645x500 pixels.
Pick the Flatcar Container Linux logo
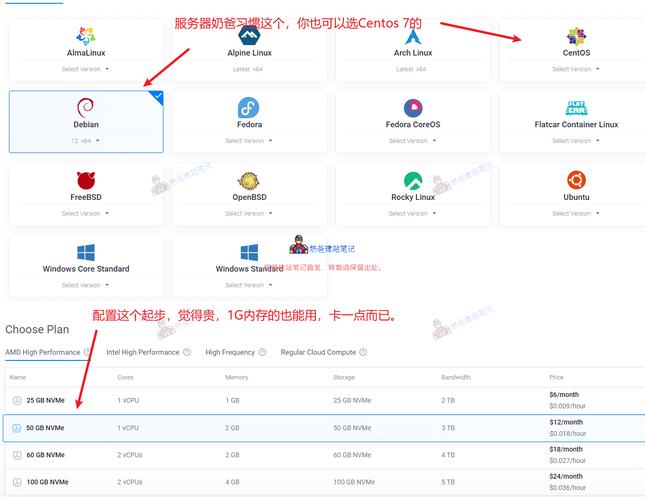coord(576,108)
